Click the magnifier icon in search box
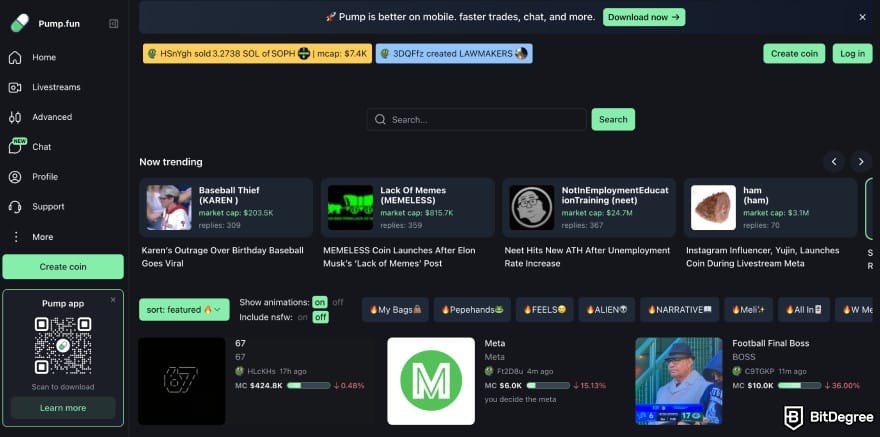 pyautogui.click(x=381, y=119)
